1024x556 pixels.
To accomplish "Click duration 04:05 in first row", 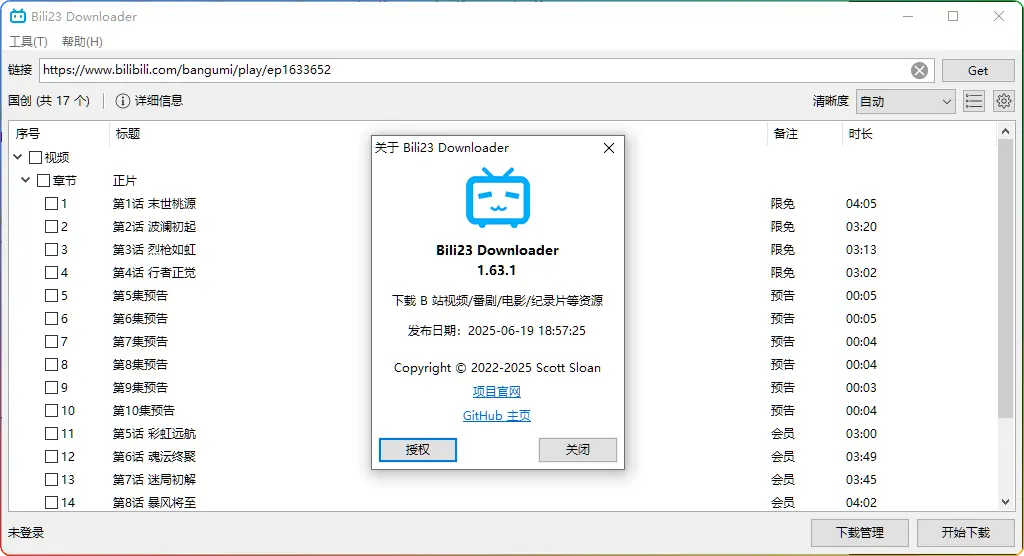I will [x=861, y=204].
